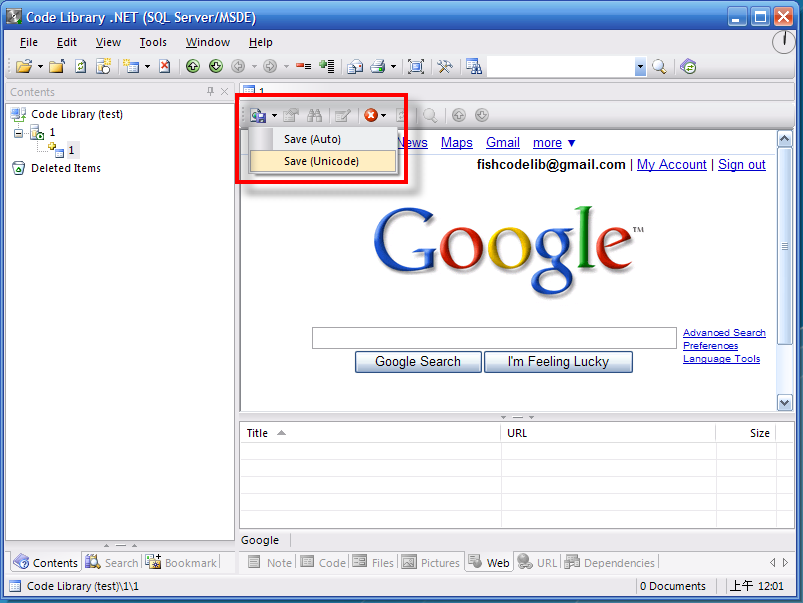Click the I'm Feeling Lucky button
The image size is (803, 603).
[x=558, y=362]
